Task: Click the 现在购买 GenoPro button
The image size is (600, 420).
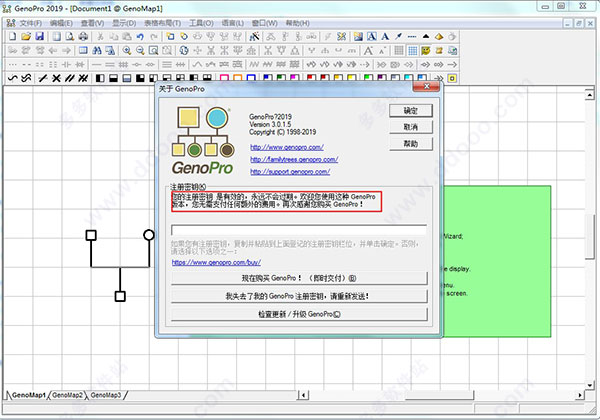Action: click(x=299, y=278)
